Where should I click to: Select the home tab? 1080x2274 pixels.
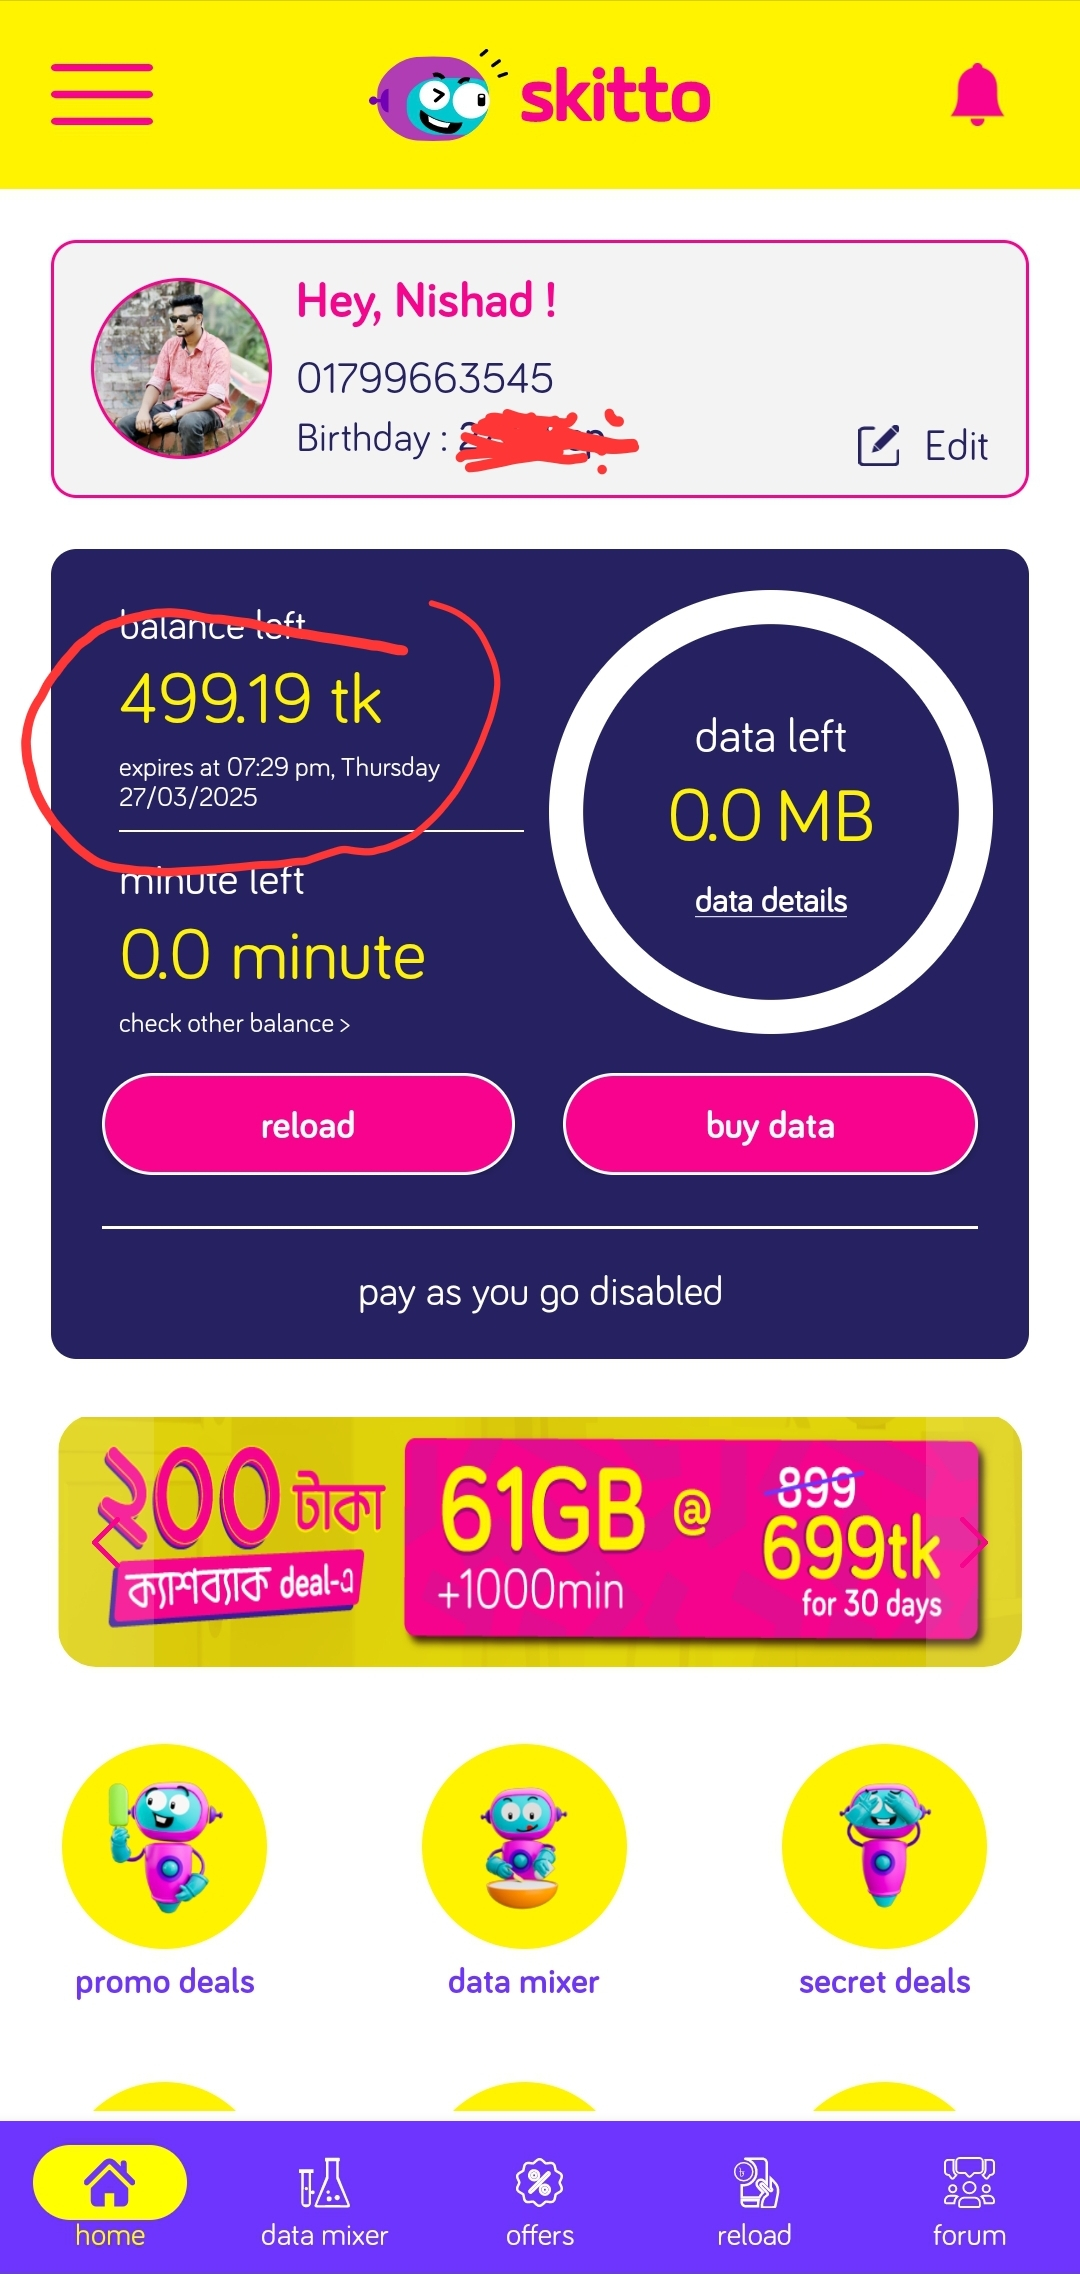coord(110,2196)
